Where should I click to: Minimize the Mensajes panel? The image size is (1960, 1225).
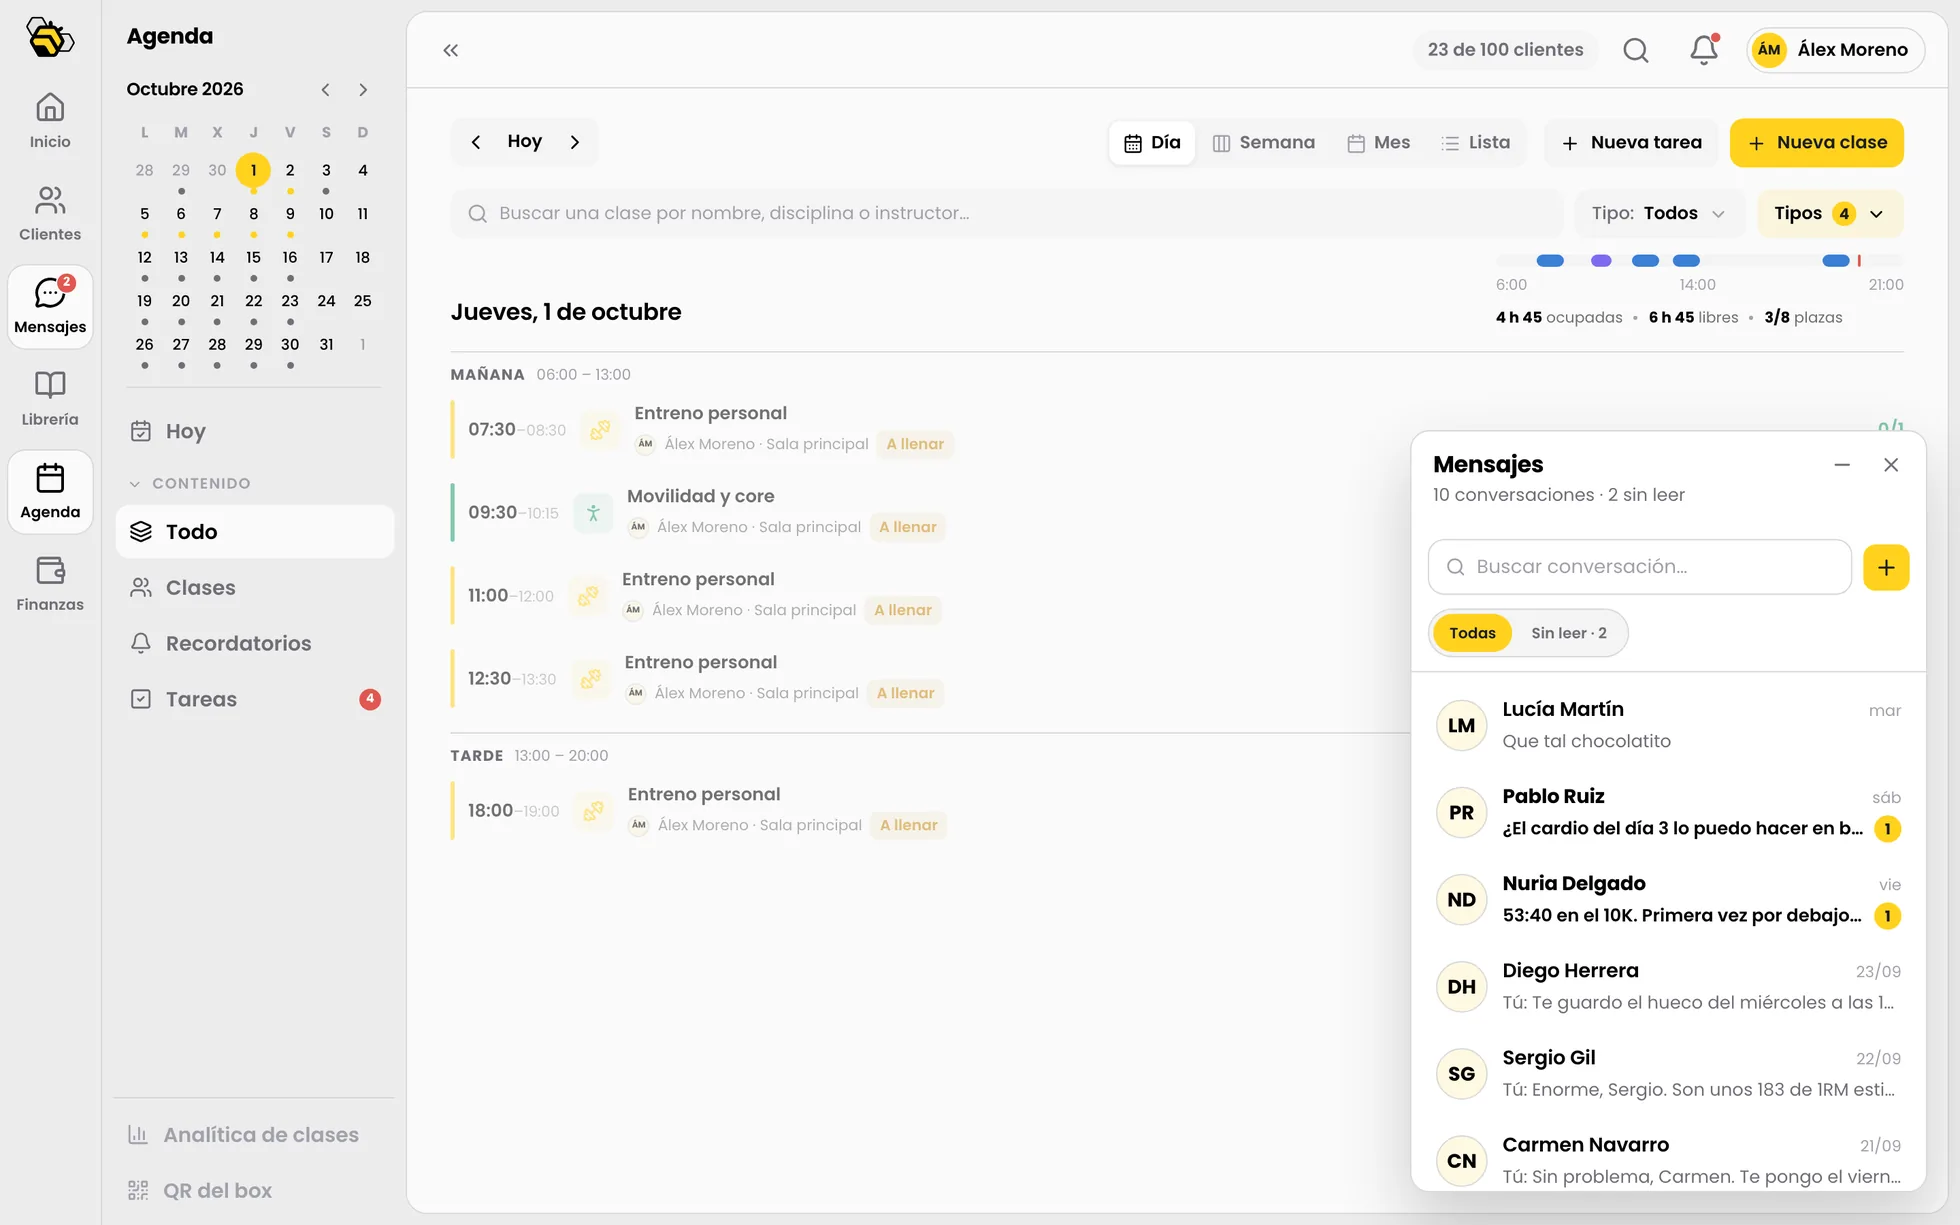click(x=1842, y=465)
